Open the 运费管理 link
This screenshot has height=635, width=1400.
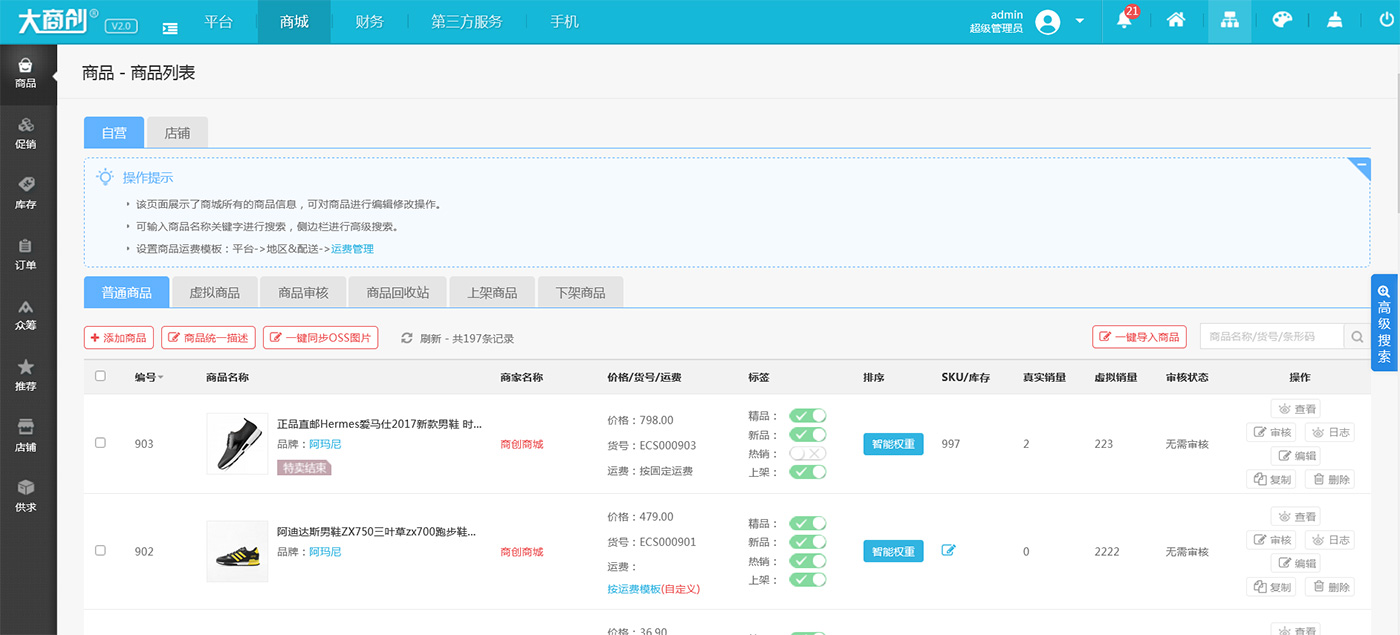pos(352,248)
